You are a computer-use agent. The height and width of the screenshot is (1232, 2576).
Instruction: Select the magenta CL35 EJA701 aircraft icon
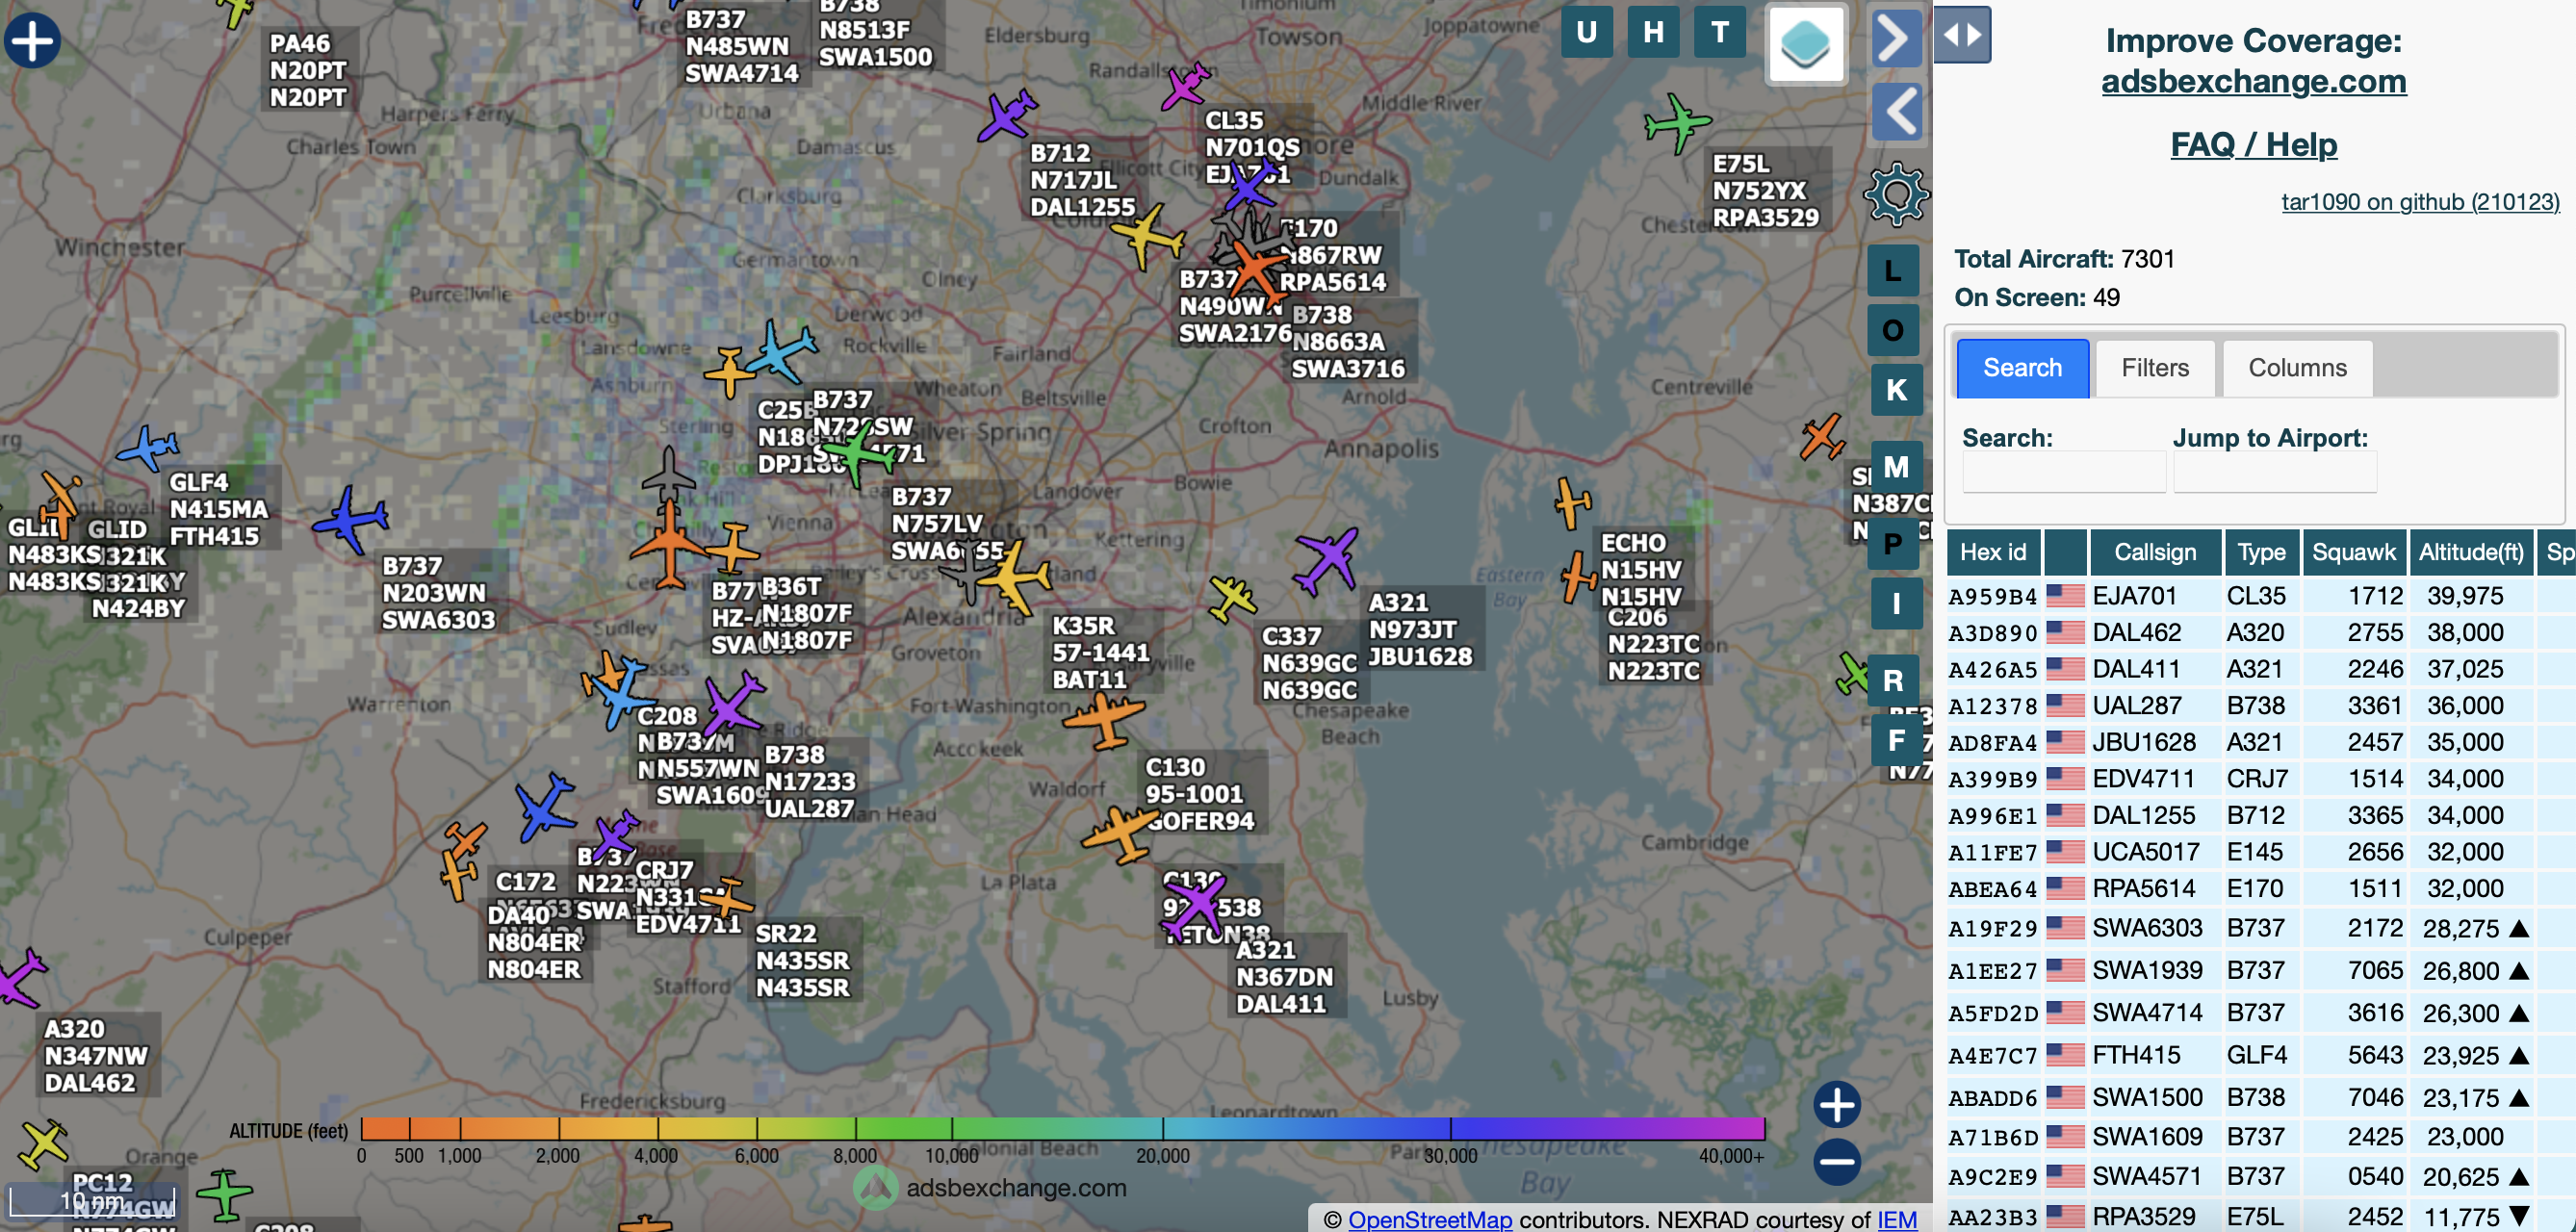[x=1186, y=86]
